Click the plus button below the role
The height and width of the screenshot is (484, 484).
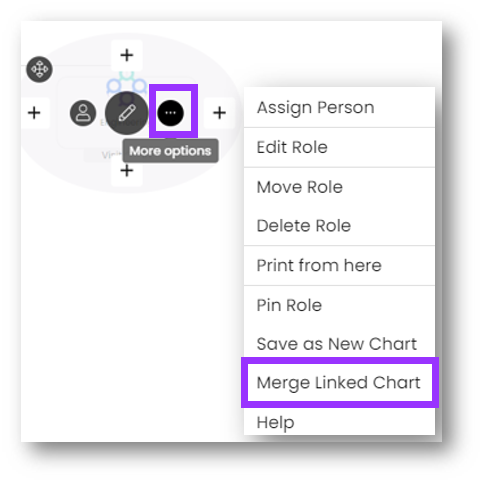coord(127,171)
